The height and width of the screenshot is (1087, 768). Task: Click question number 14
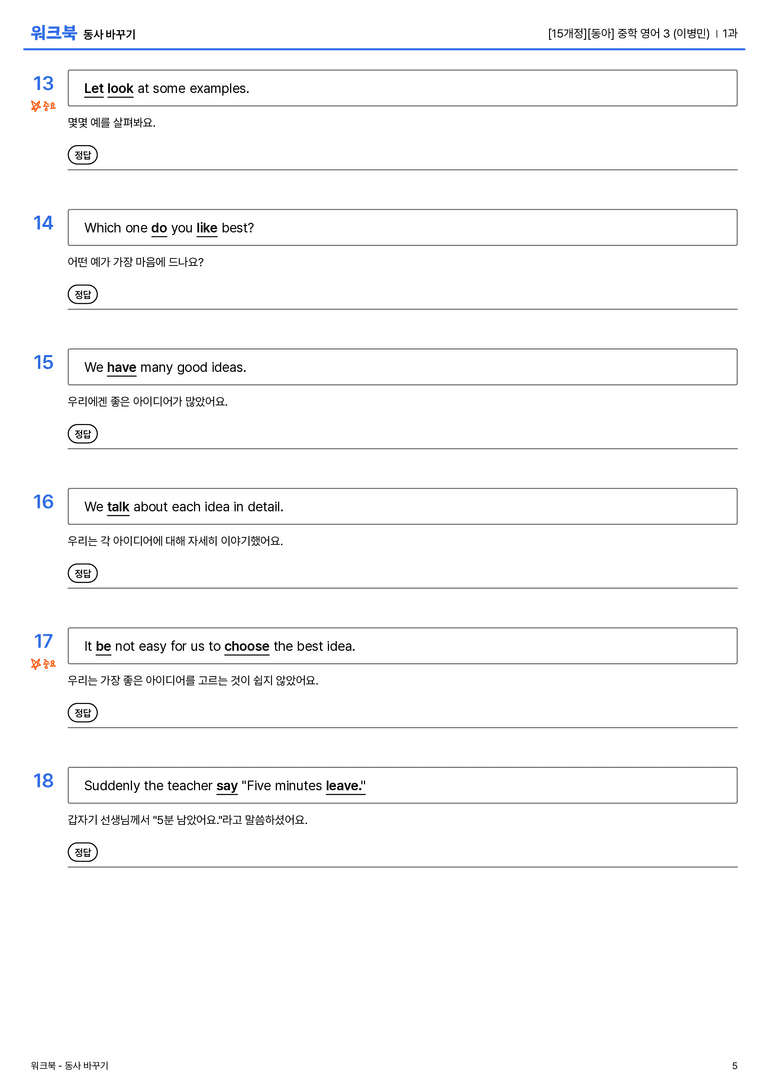pyautogui.click(x=43, y=223)
